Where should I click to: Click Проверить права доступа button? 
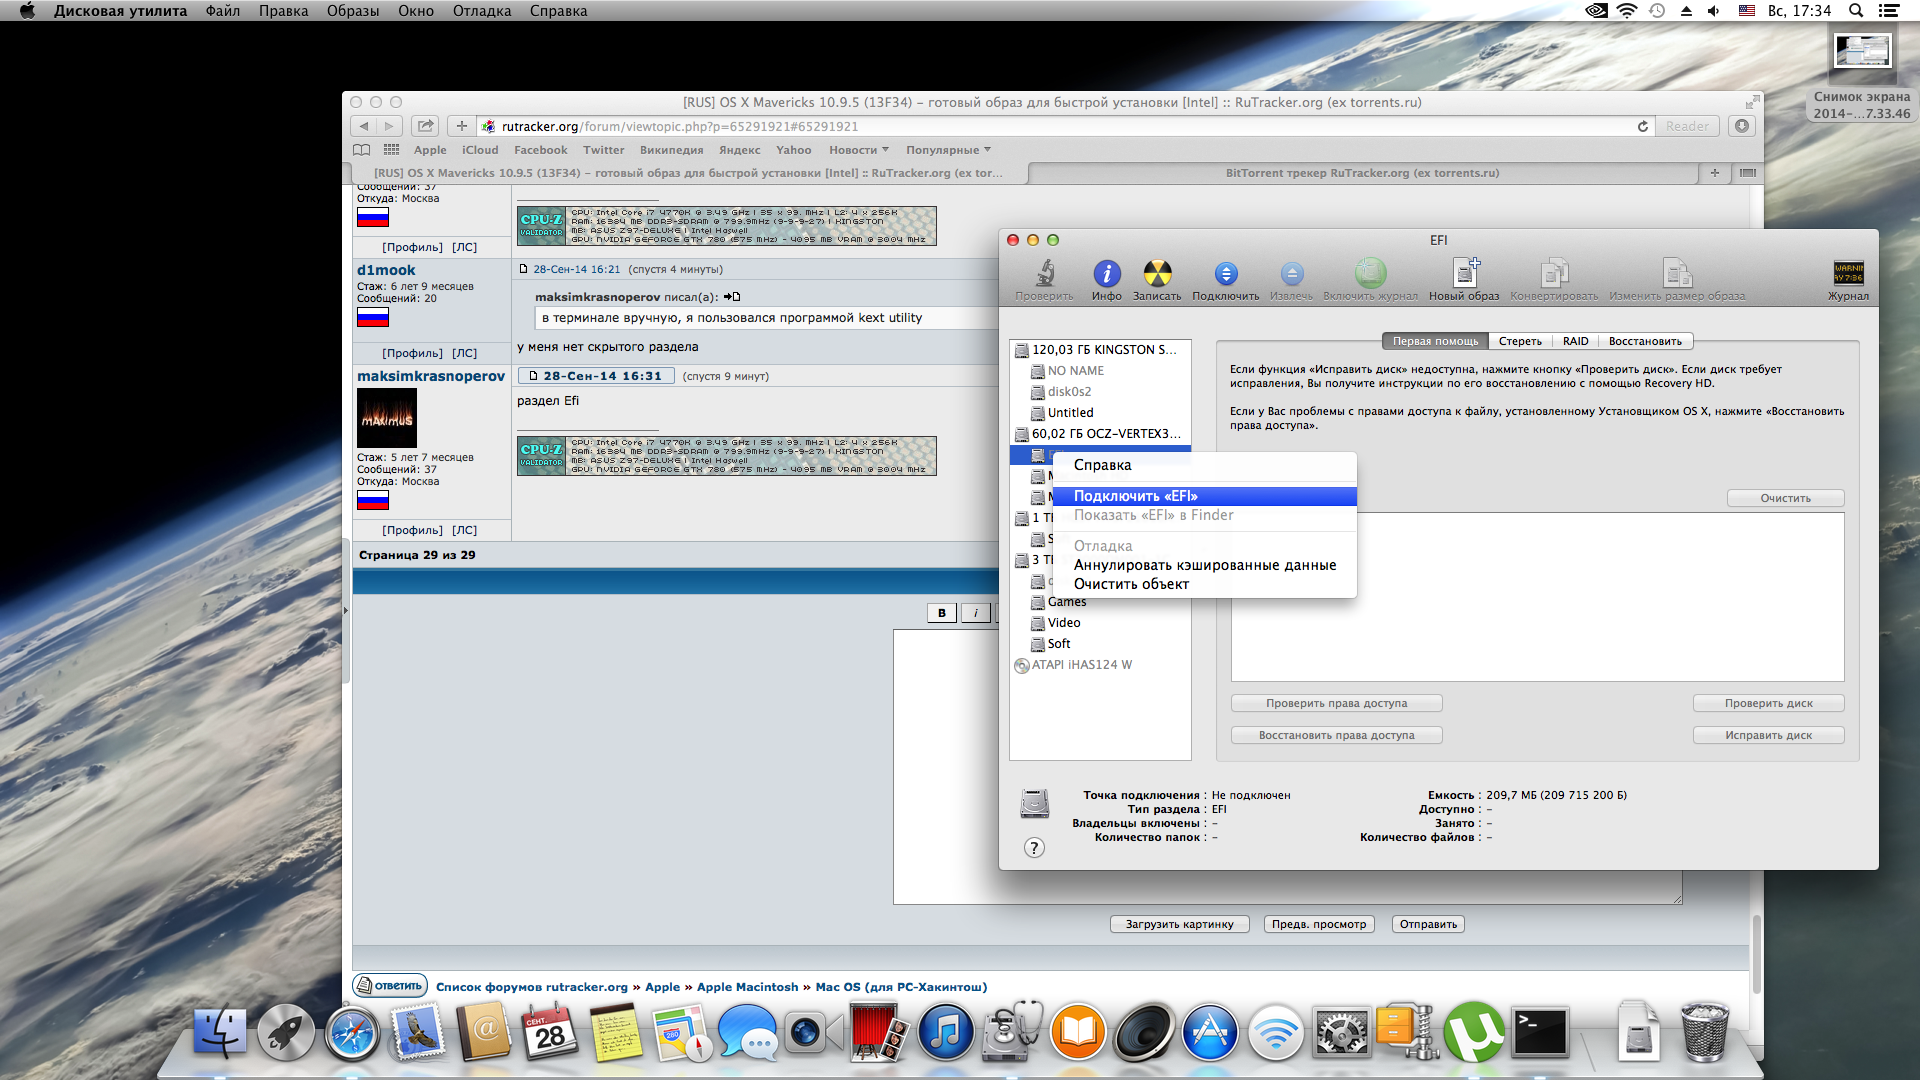[x=1336, y=703]
